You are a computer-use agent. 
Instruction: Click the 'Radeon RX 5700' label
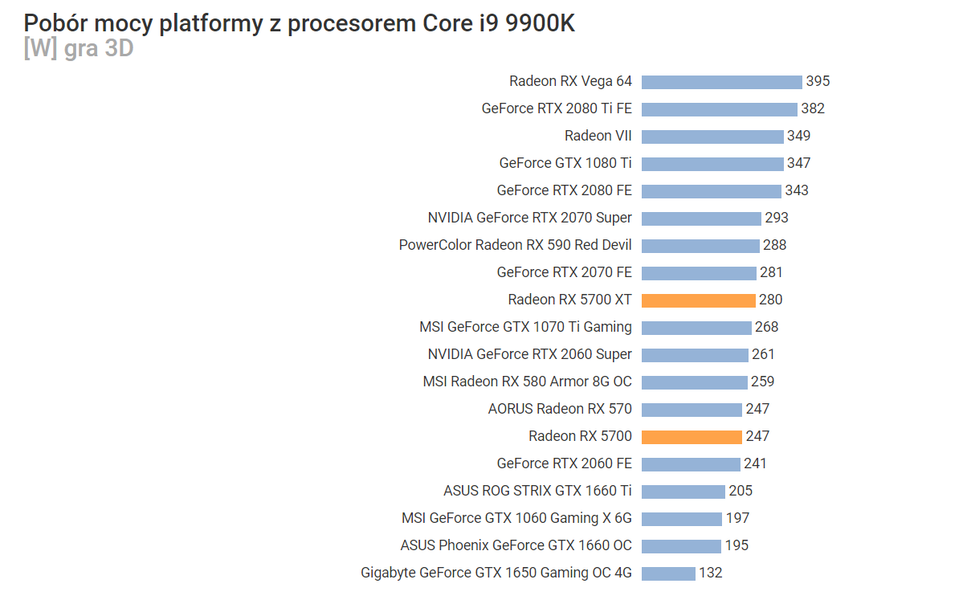580,436
